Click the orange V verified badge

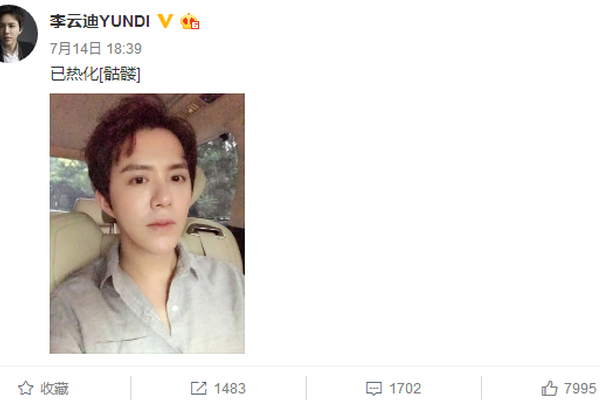coord(165,21)
